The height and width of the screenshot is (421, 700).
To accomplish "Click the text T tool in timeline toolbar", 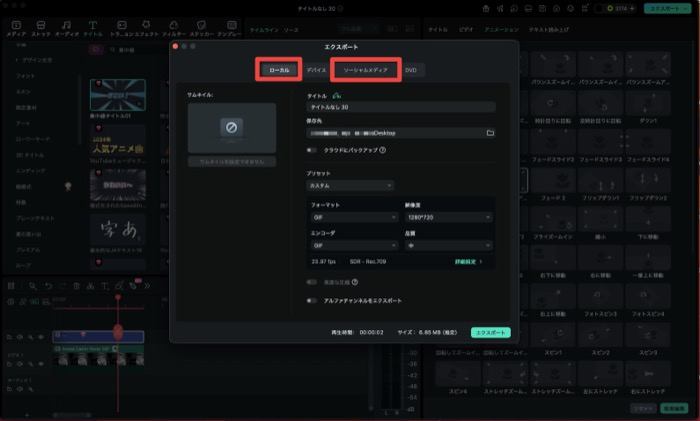I will (104, 286).
